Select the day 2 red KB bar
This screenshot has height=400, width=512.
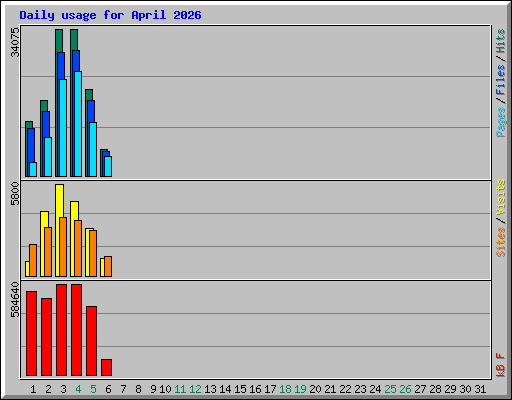coord(46,337)
